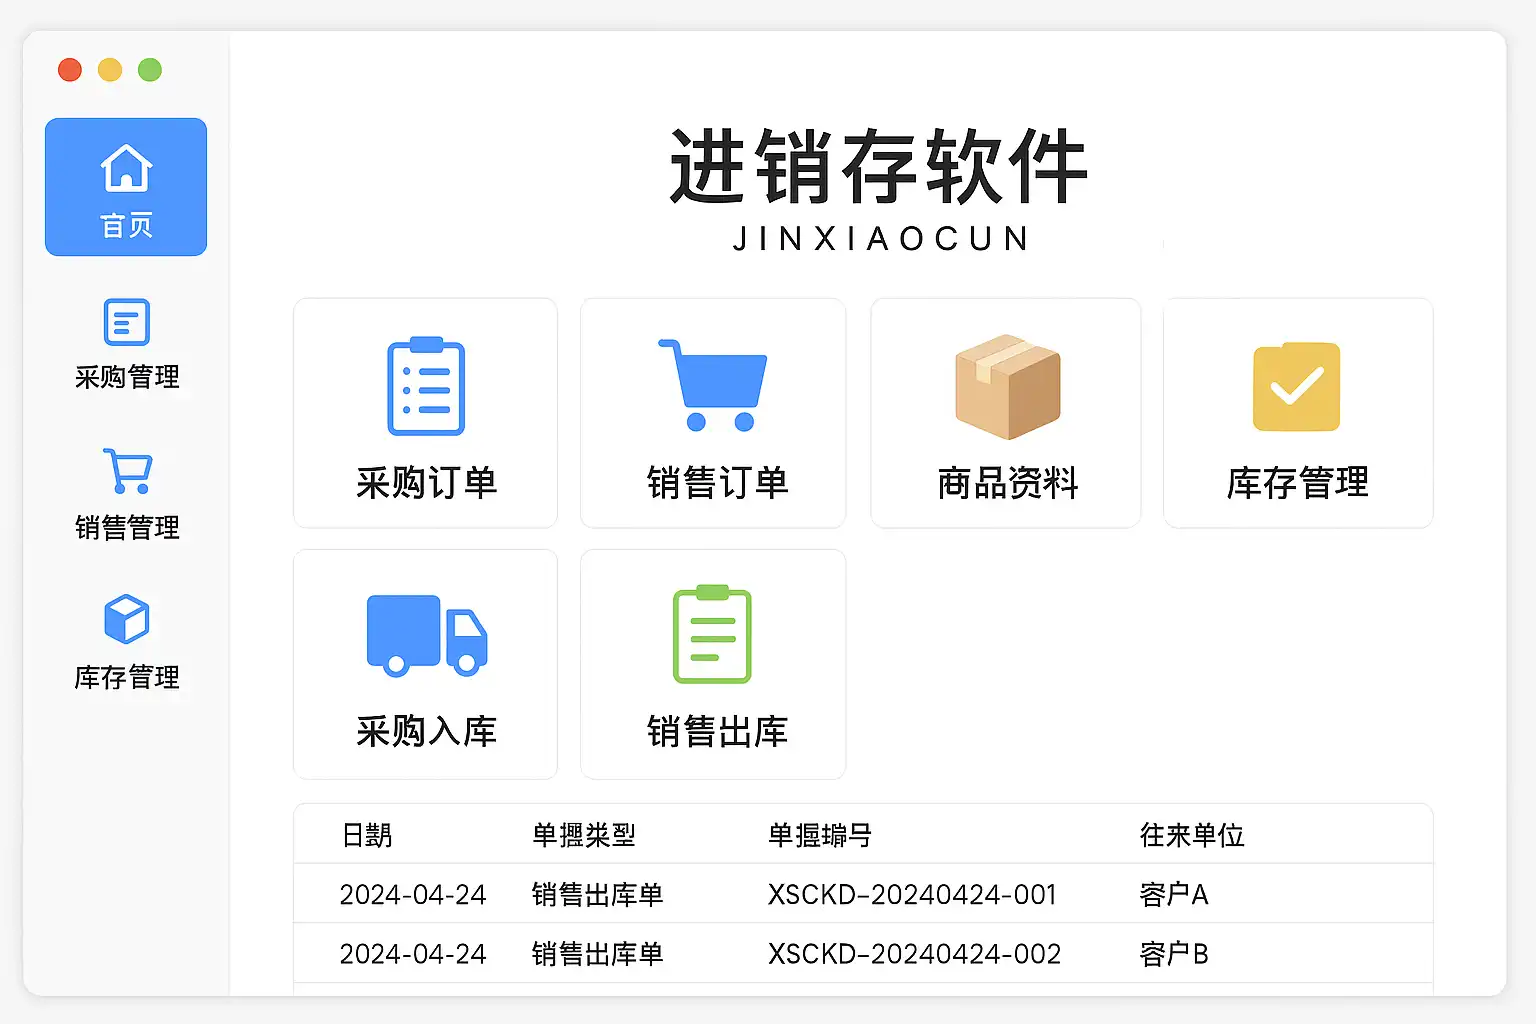Screen dimensions: 1536x1024
Task: Open 销售管理 cart icon in the sidebar
Action: (127, 471)
